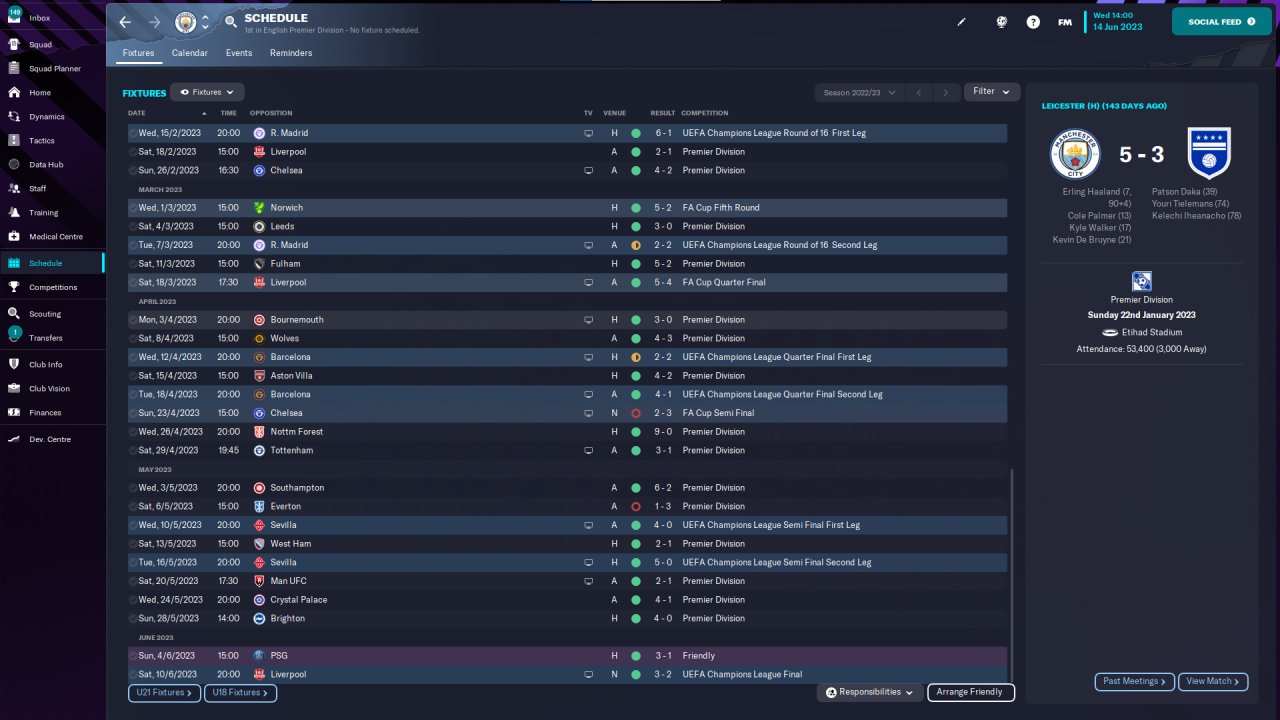Click the Leicester crest in match panel

[x=1209, y=153]
